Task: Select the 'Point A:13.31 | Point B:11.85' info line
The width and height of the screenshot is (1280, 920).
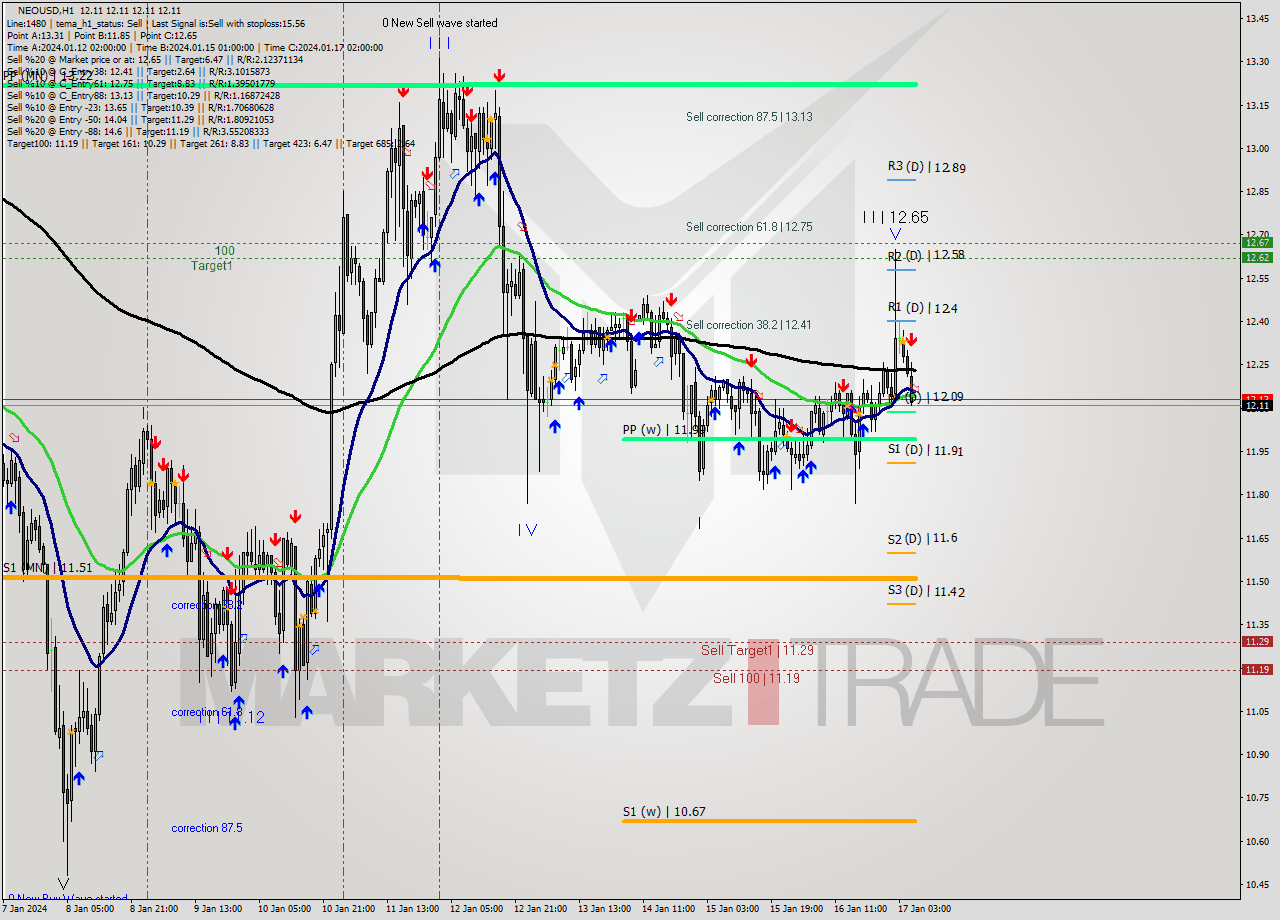Action: 102,36
